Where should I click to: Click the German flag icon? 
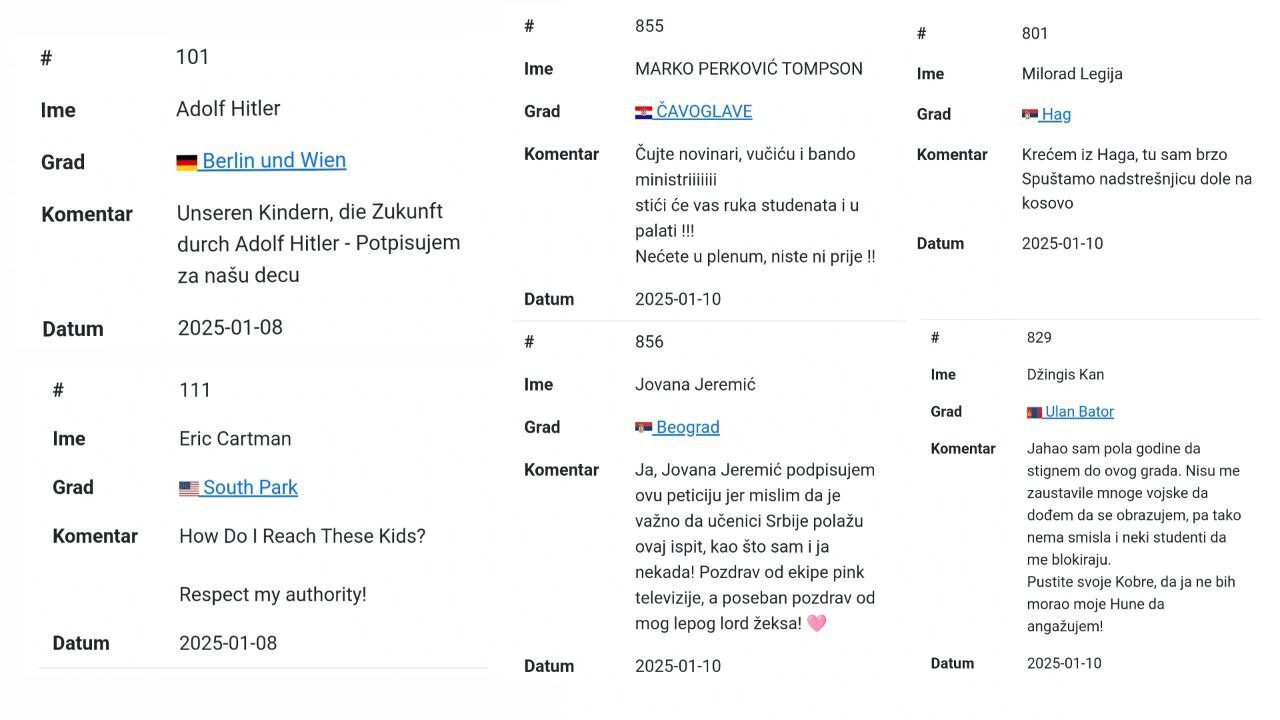[x=187, y=162]
